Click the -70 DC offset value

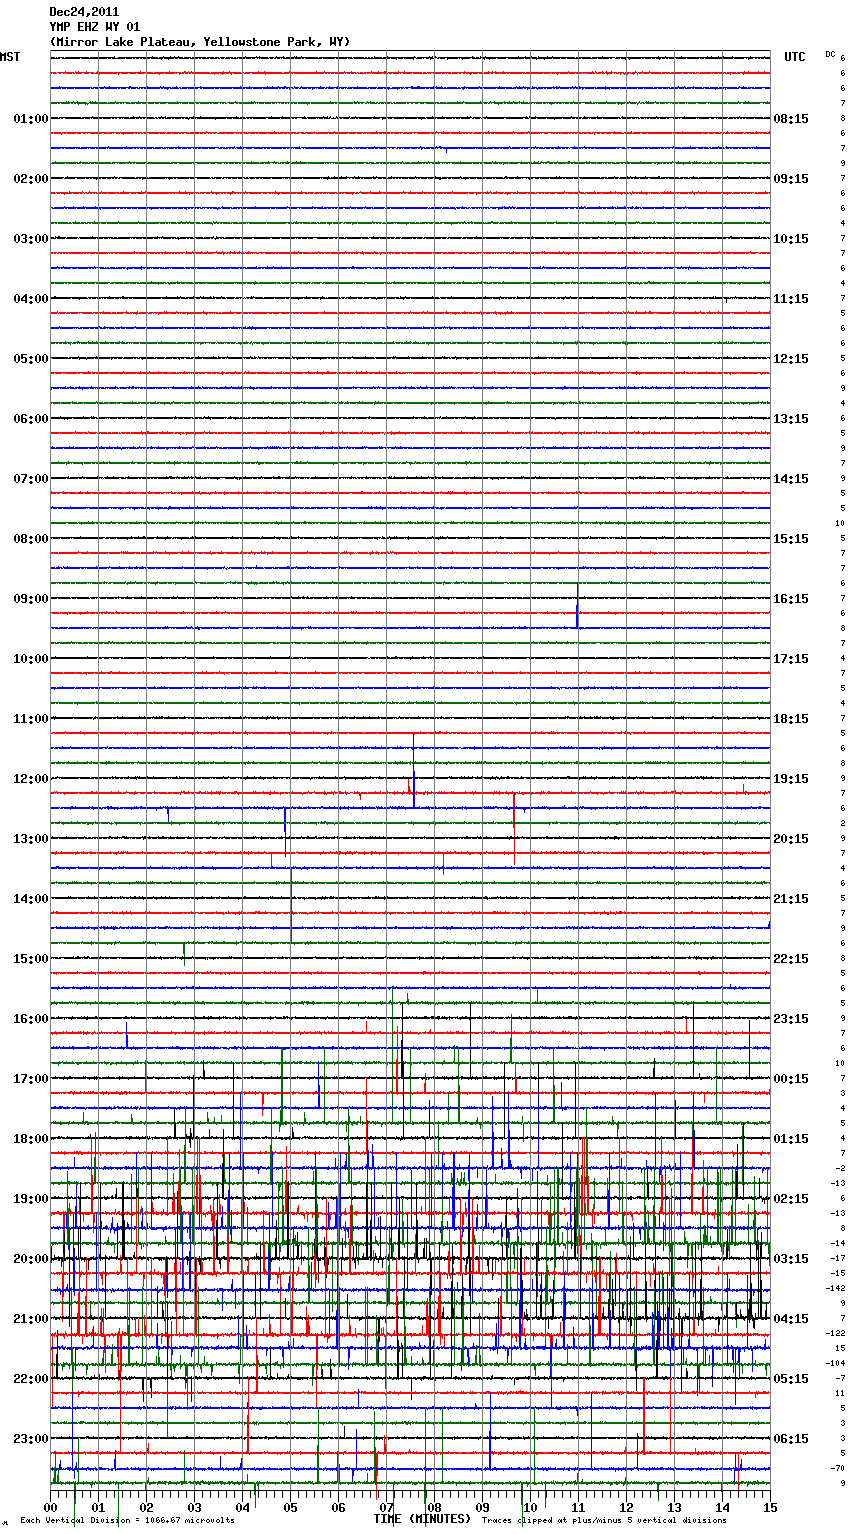(x=838, y=1469)
